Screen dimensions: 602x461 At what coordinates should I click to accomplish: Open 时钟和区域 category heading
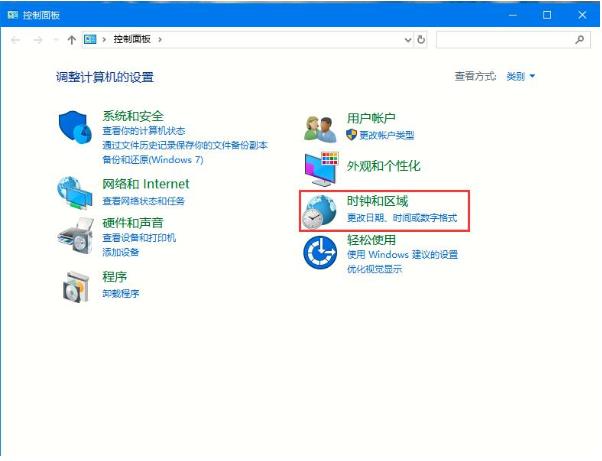coord(377,201)
